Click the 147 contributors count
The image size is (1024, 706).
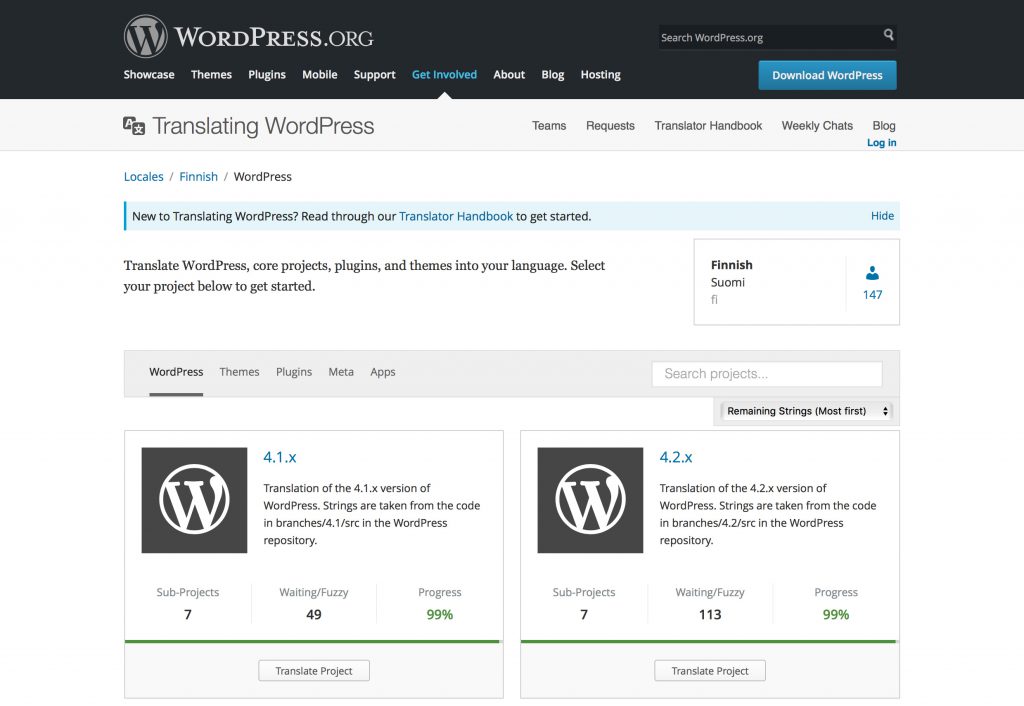(x=872, y=295)
